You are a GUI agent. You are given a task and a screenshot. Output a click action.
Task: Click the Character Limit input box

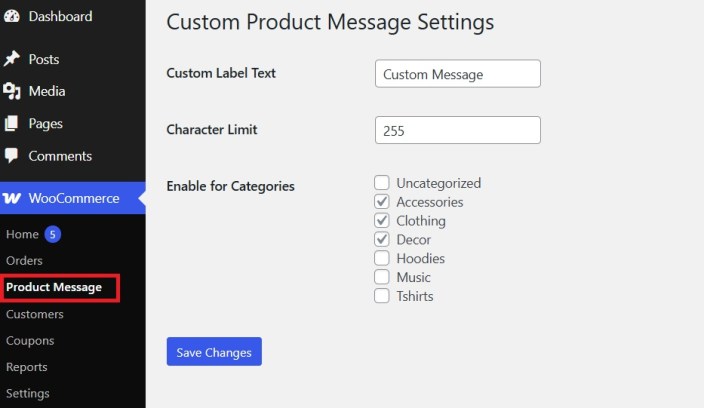[x=458, y=130]
